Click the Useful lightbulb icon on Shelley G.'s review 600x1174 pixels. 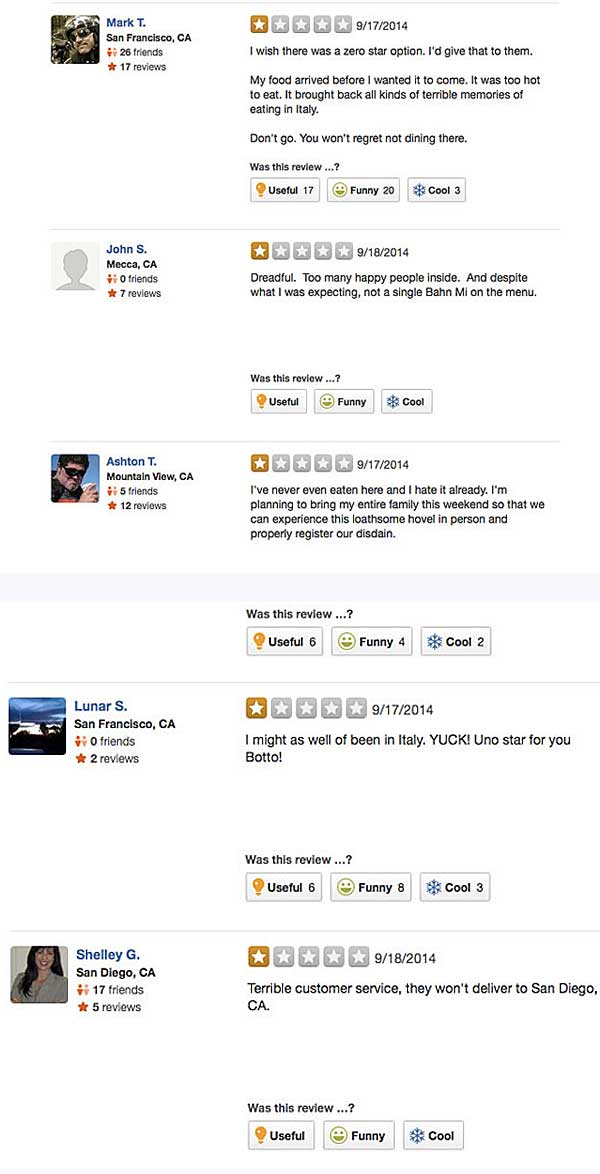[x=262, y=1135]
